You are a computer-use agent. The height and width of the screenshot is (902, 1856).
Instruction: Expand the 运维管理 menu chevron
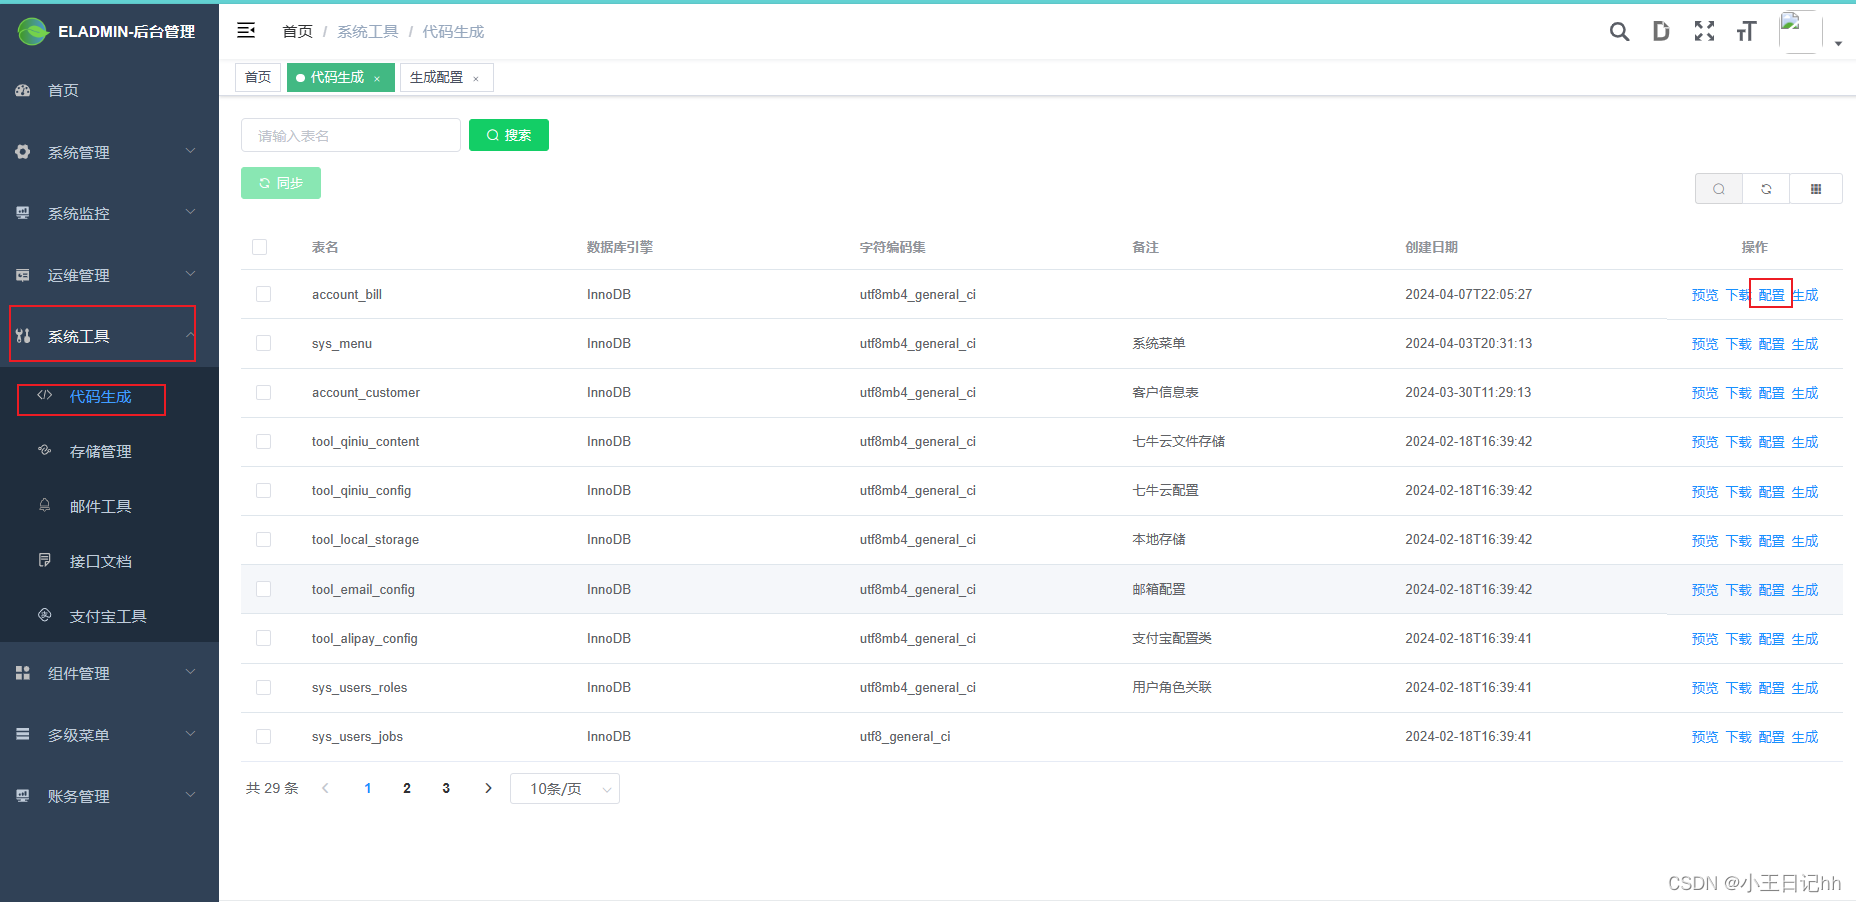(x=190, y=274)
